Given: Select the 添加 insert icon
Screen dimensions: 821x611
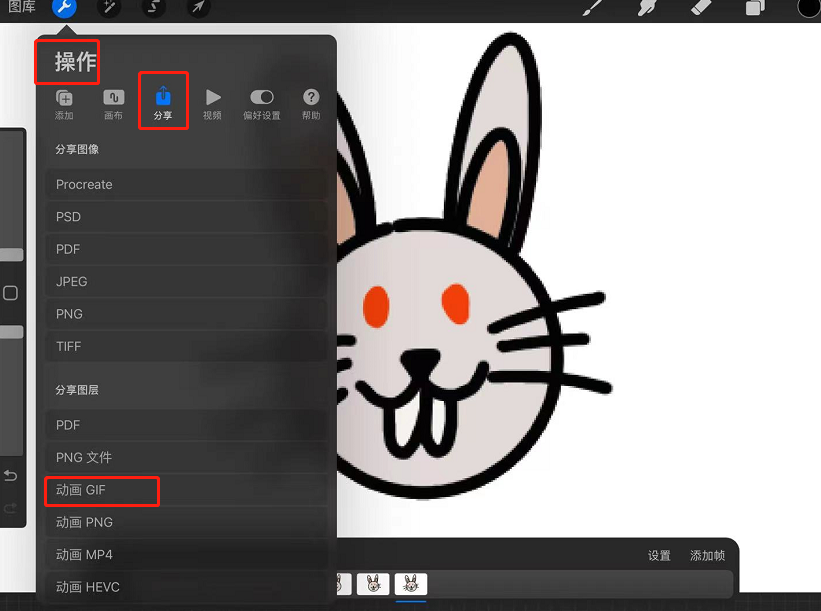Looking at the screenshot, I should tap(64, 100).
